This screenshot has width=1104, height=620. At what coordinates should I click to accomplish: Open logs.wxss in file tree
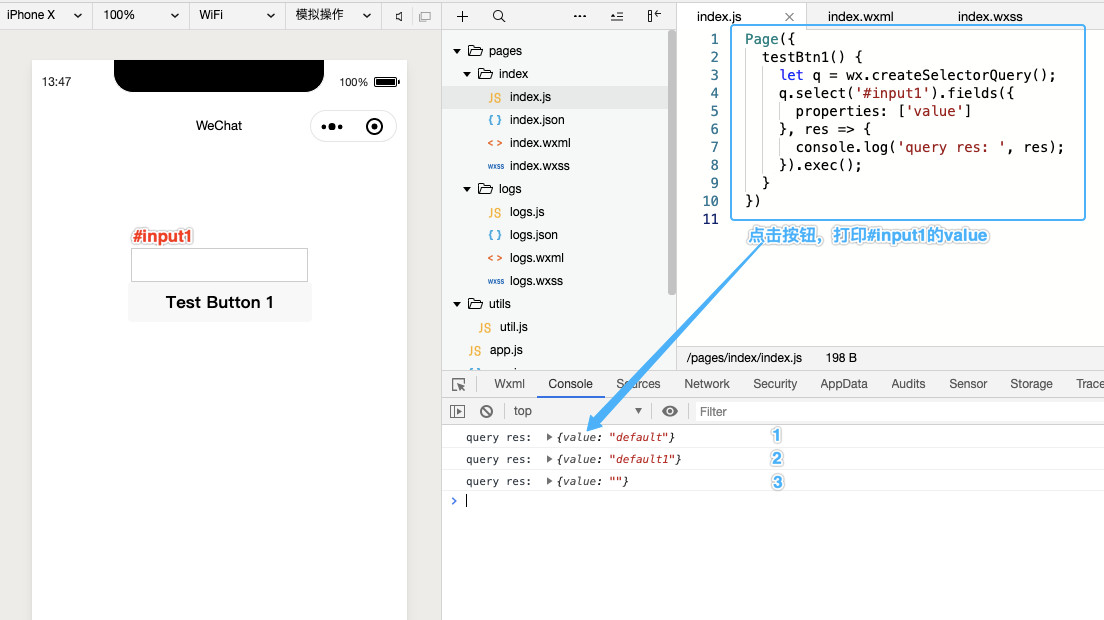(536, 281)
